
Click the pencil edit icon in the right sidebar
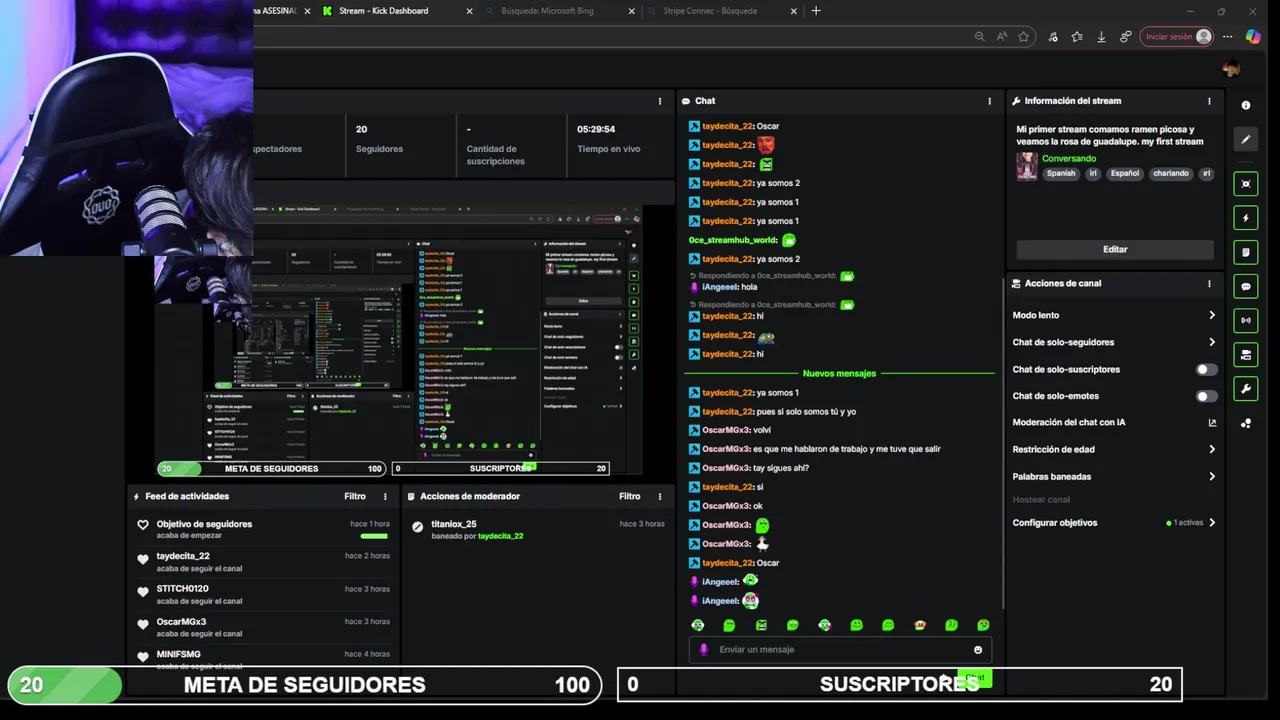pos(1246,139)
